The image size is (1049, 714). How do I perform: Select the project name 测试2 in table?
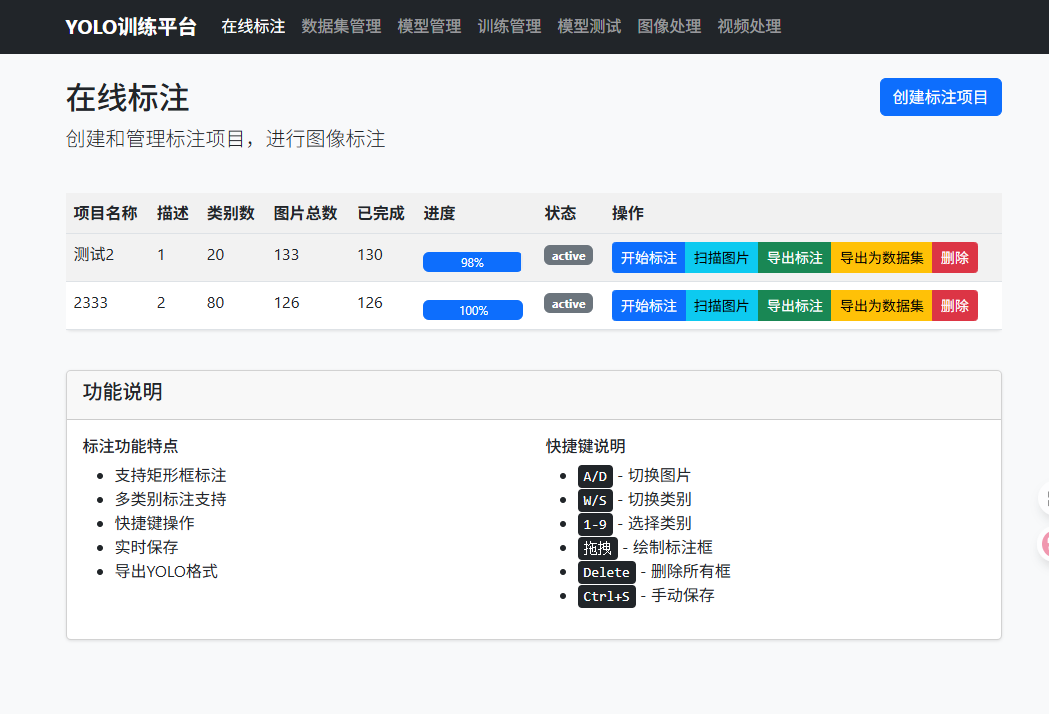point(92,255)
